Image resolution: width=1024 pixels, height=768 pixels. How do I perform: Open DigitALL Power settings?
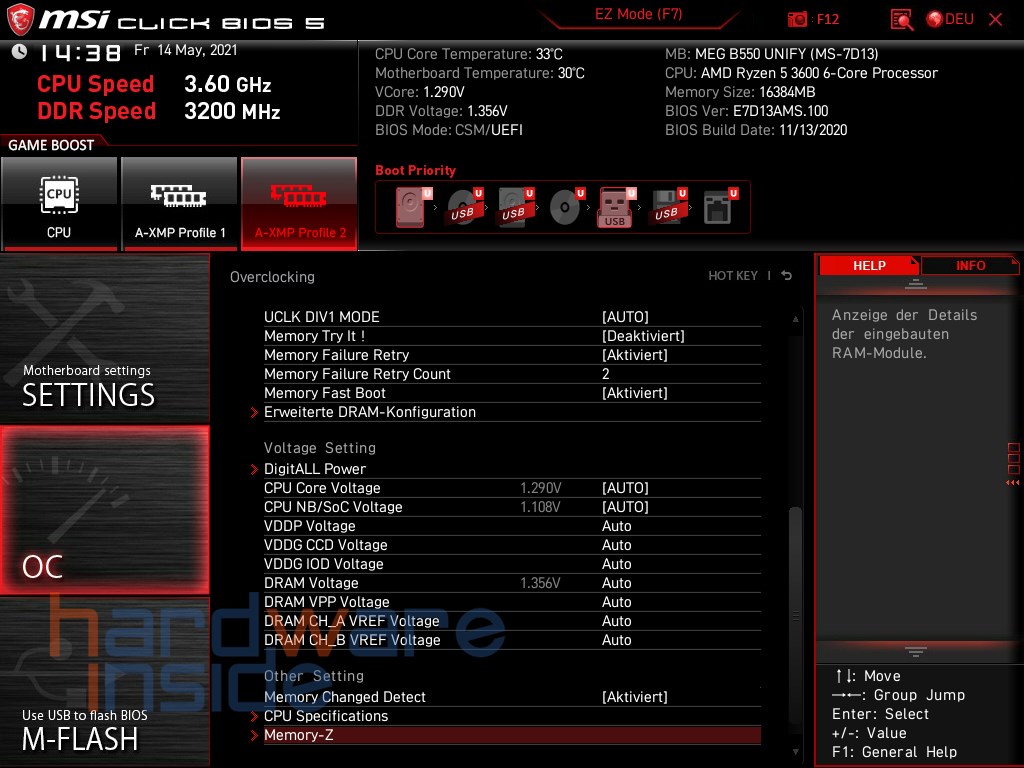pos(315,469)
